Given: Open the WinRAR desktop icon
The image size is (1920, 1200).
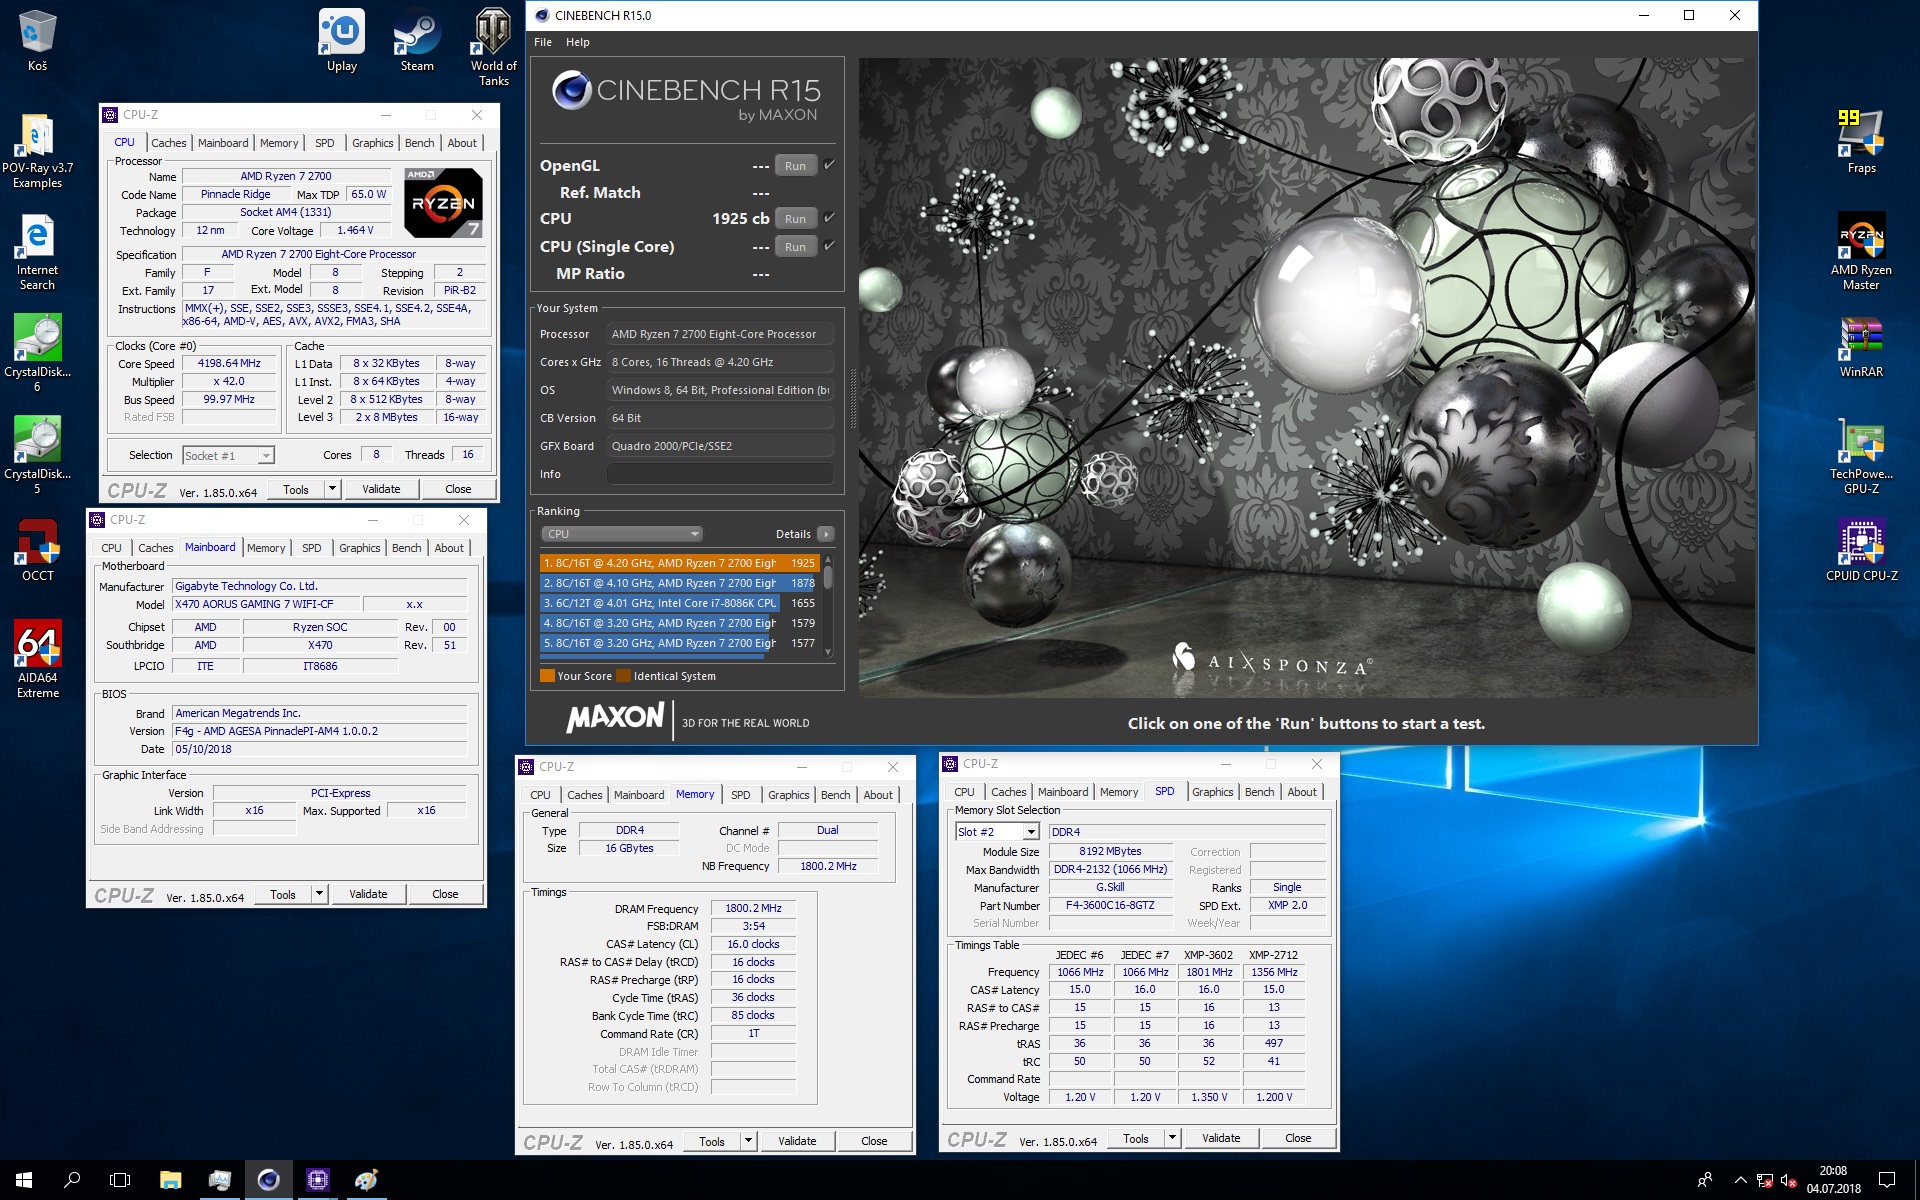Looking at the screenshot, I should point(1861,347).
